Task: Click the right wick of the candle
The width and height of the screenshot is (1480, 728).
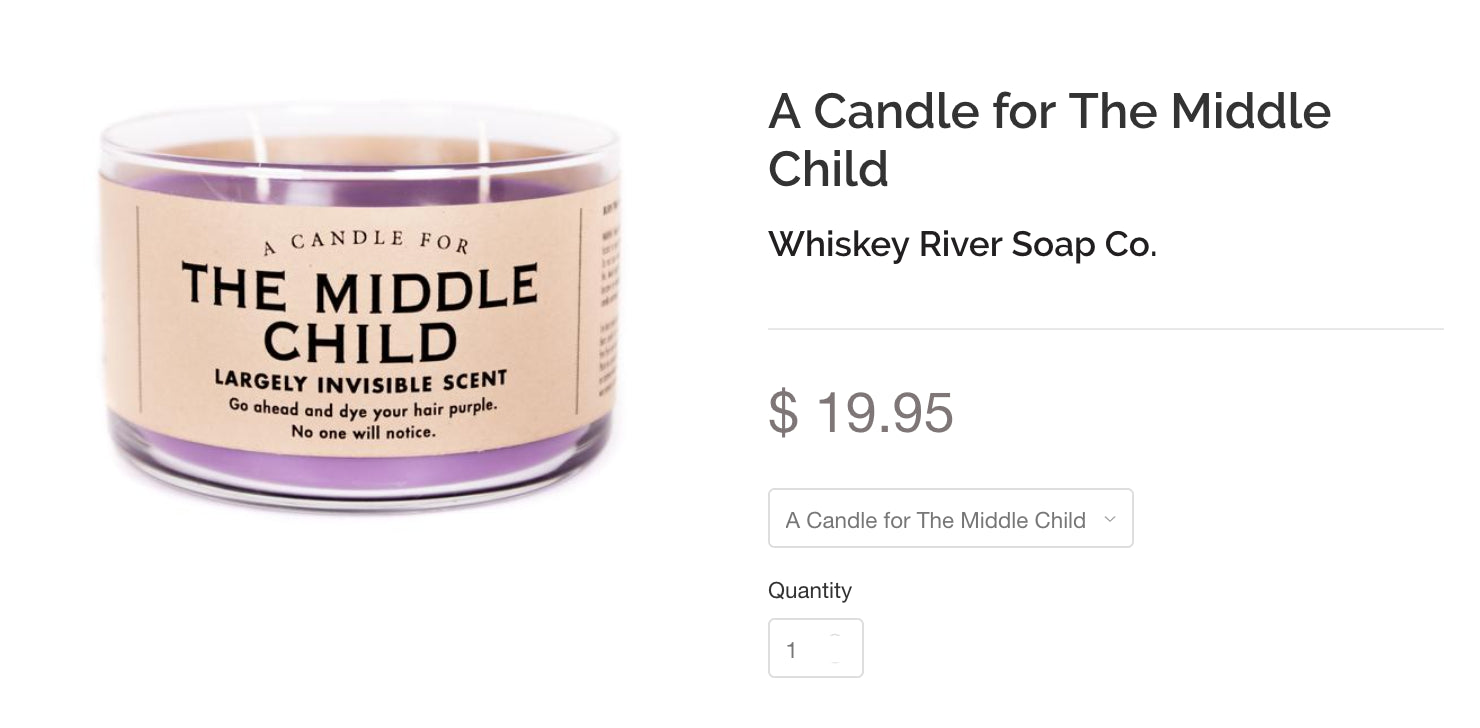Action: 484,155
